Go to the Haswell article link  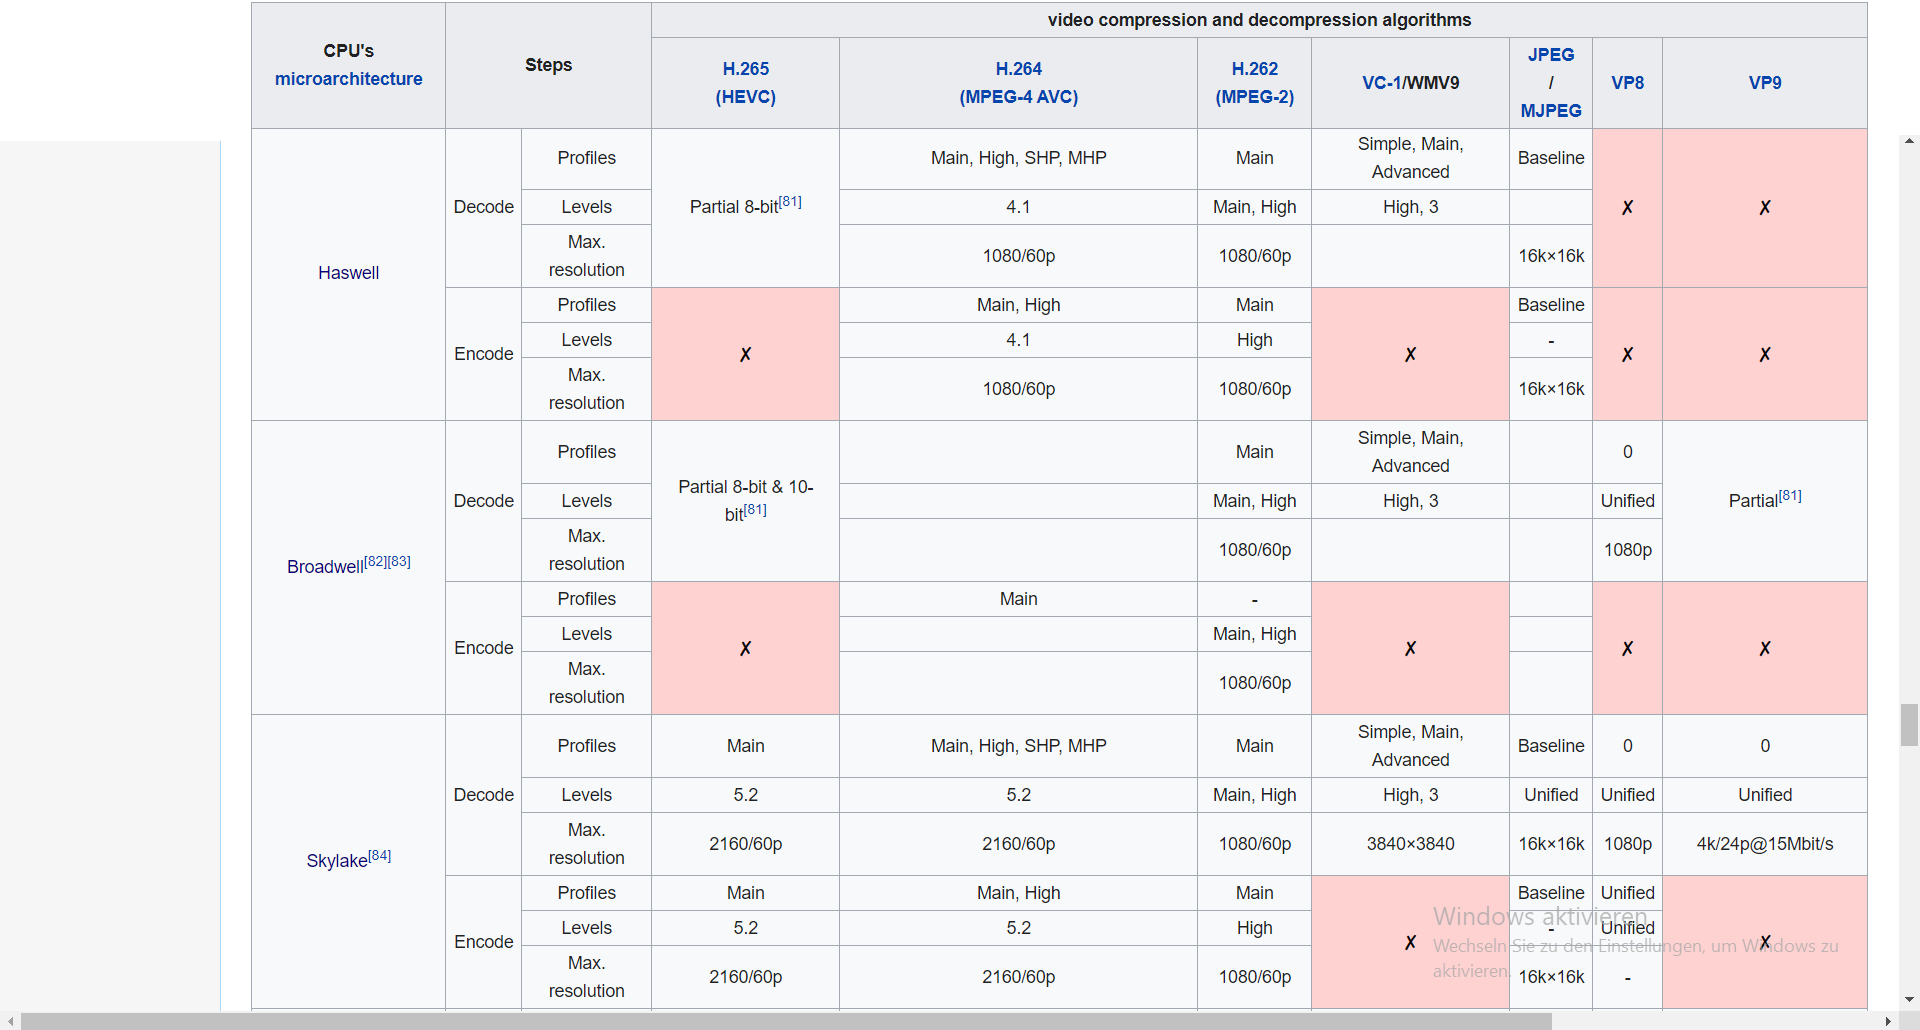click(348, 273)
